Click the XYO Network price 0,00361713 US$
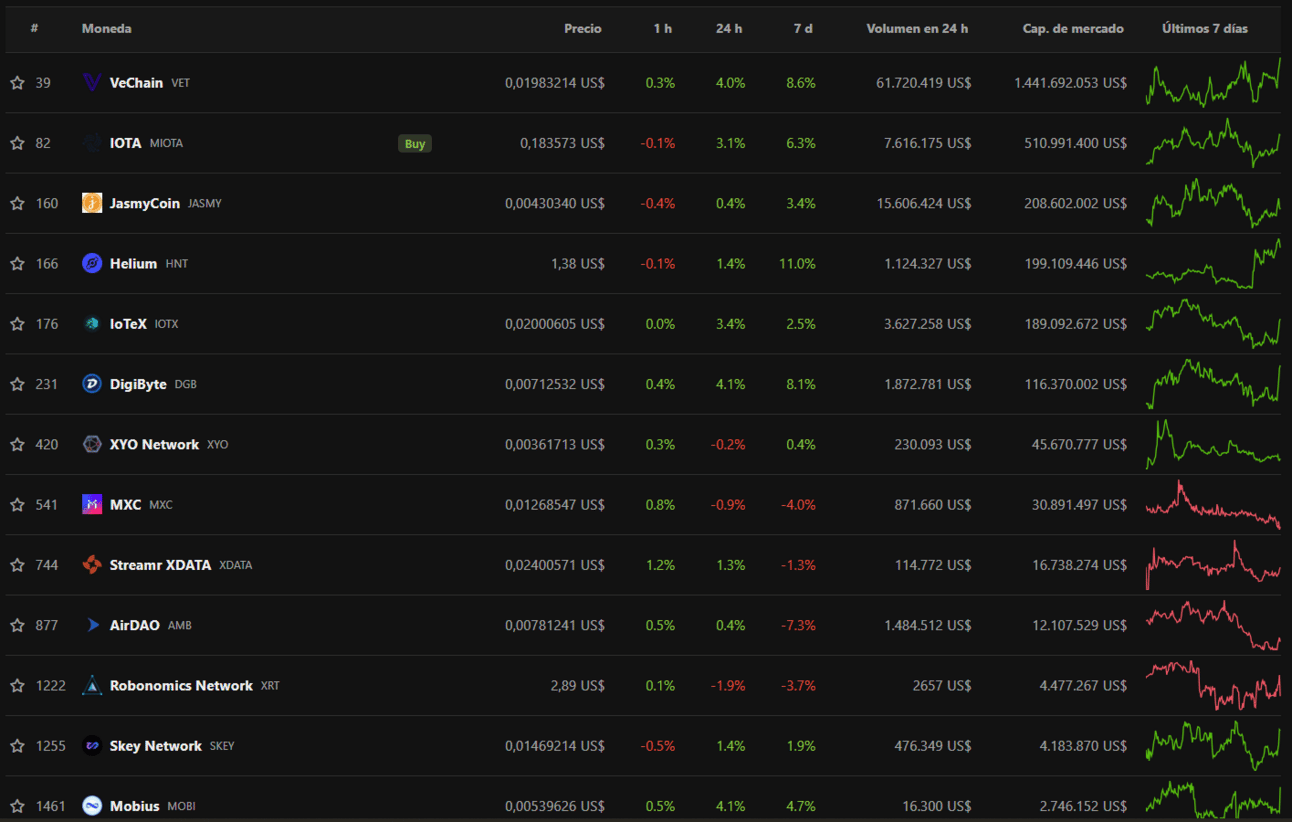Image resolution: width=1292 pixels, height=822 pixels. [x=555, y=444]
